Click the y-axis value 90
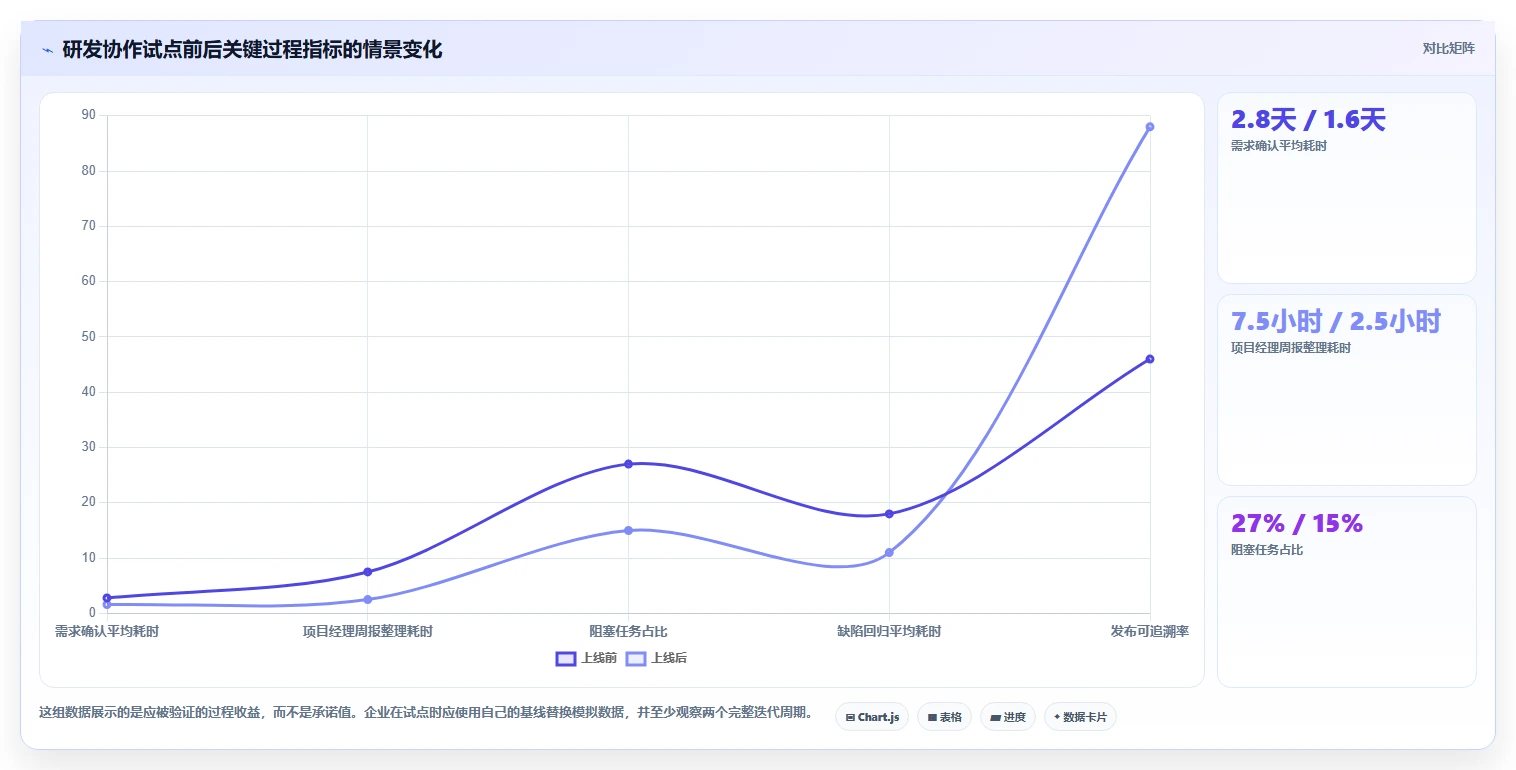Screen dimensions: 1516x770 click(x=89, y=115)
